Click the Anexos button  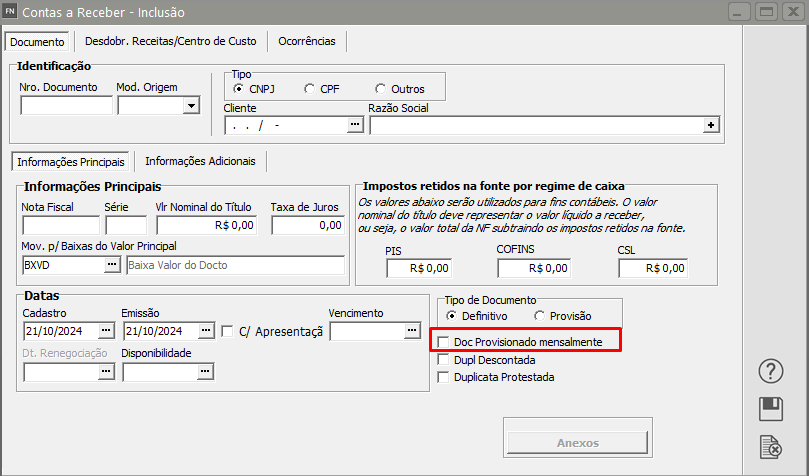tap(578, 443)
